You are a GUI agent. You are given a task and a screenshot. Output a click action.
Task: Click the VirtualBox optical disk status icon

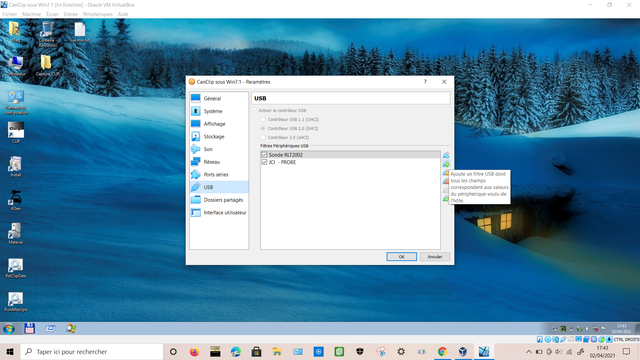[548, 339]
